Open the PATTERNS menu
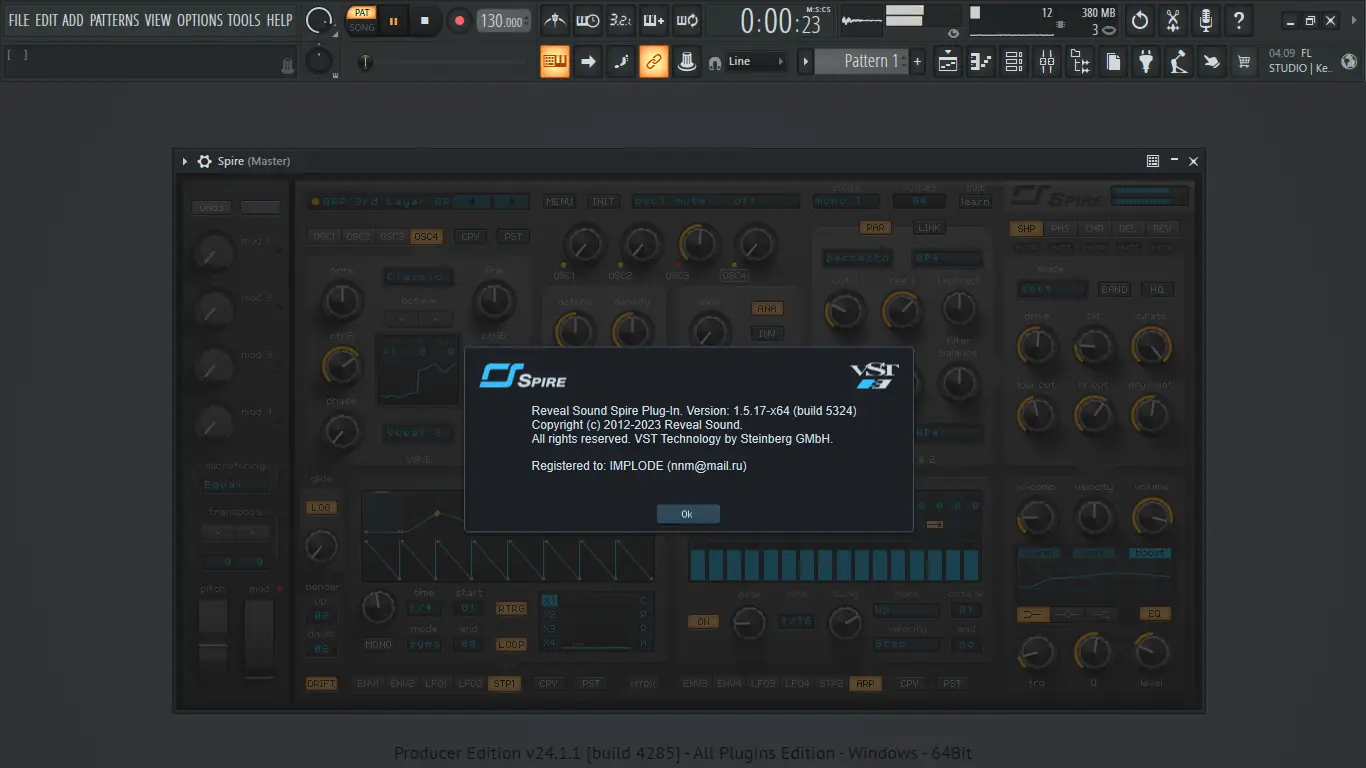This screenshot has width=1366, height=768. tap(114, 20)
